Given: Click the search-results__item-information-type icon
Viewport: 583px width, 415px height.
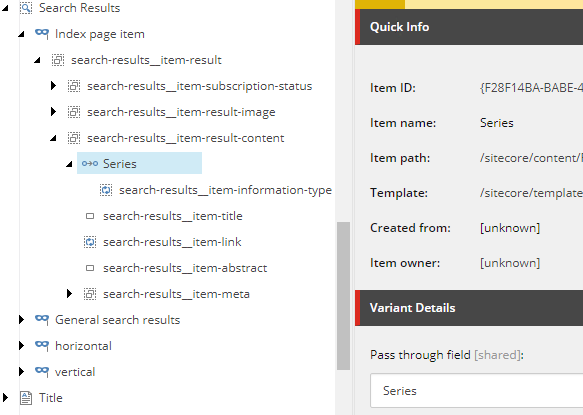Looking at the screenshot, I should click(106, 190).
